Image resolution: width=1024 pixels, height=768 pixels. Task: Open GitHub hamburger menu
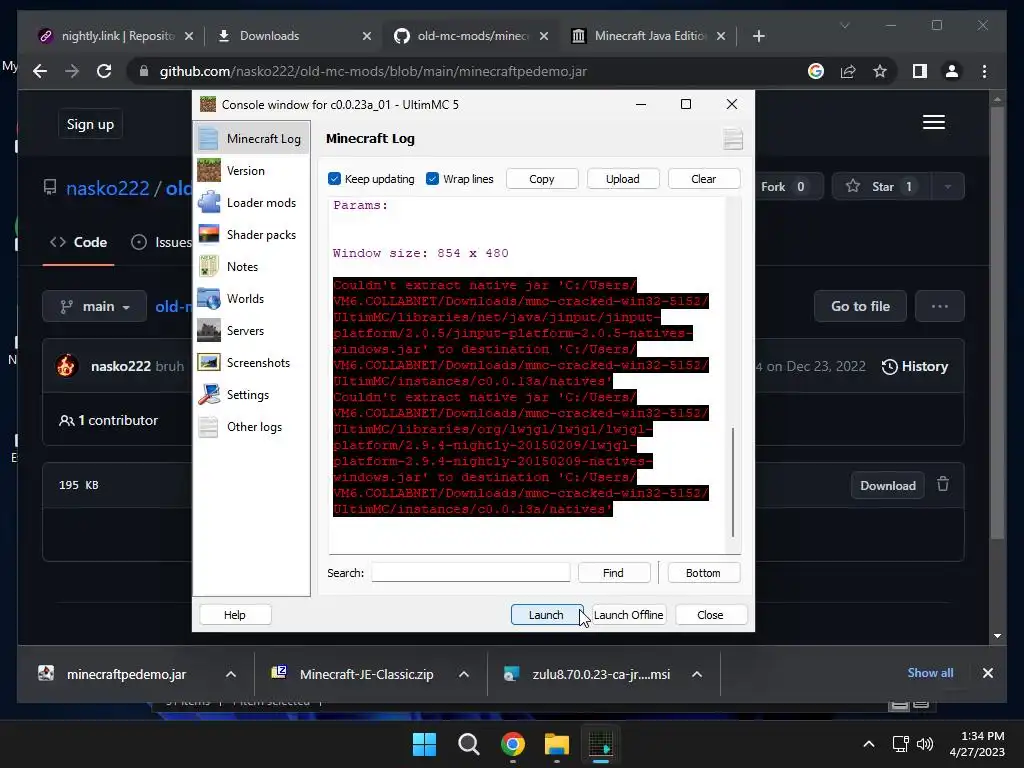[x=934, y=122]
